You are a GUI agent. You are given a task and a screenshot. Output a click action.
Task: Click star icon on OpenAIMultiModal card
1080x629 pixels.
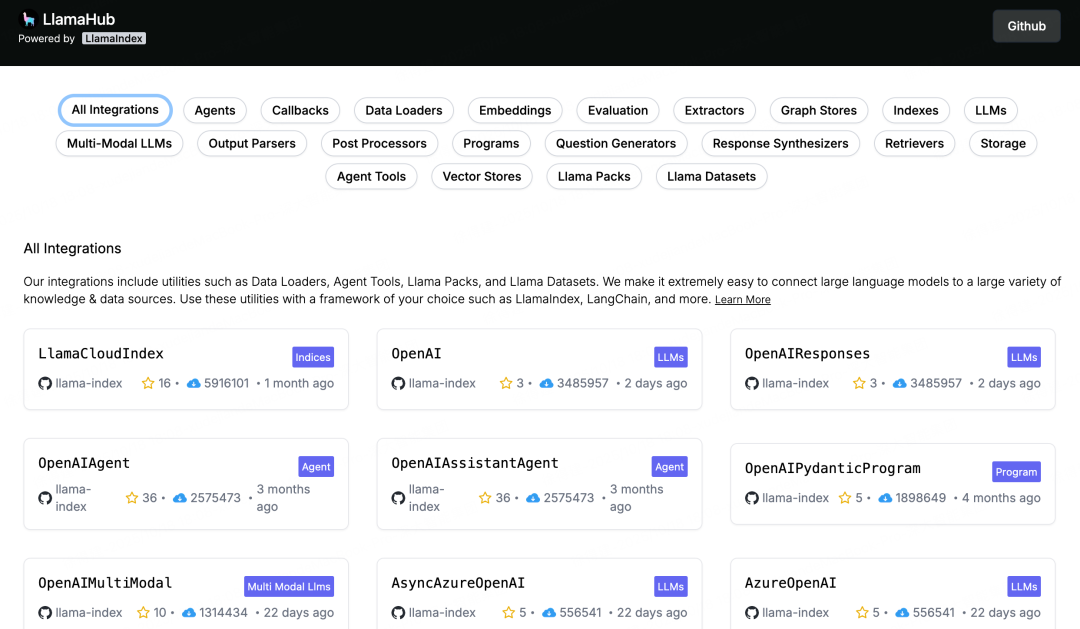click(x=143, y=612)
